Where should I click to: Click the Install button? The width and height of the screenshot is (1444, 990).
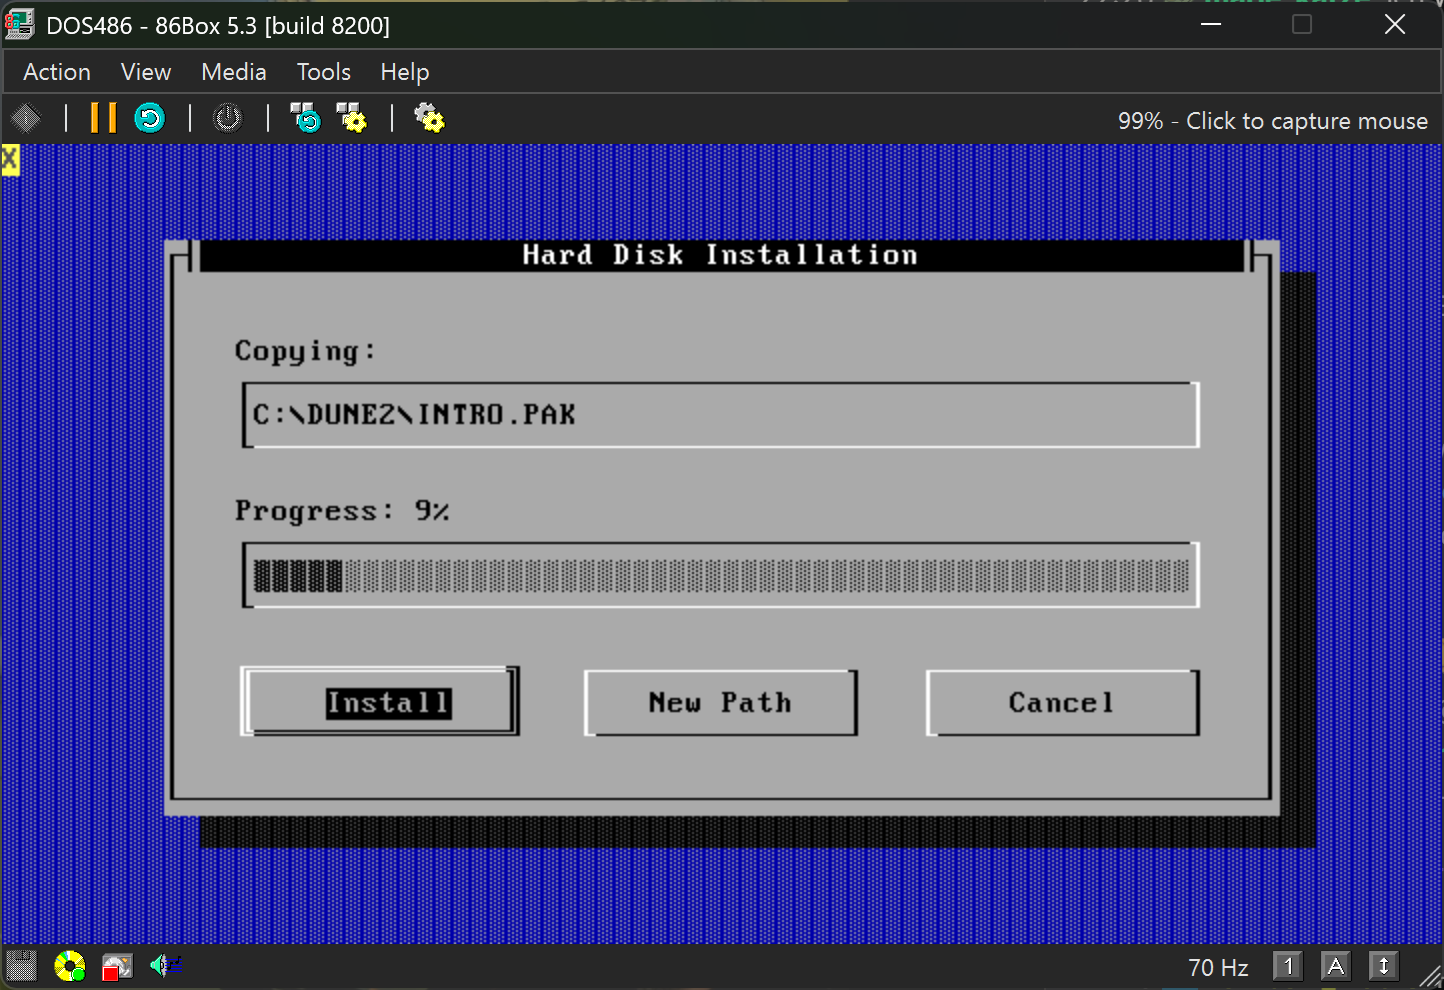point(381,702)
